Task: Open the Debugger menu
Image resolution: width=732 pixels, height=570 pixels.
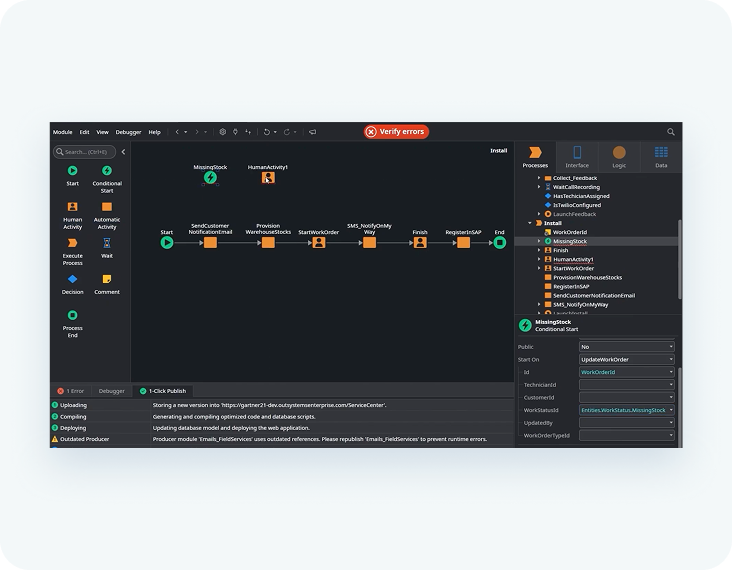Action: coord(128,132)
